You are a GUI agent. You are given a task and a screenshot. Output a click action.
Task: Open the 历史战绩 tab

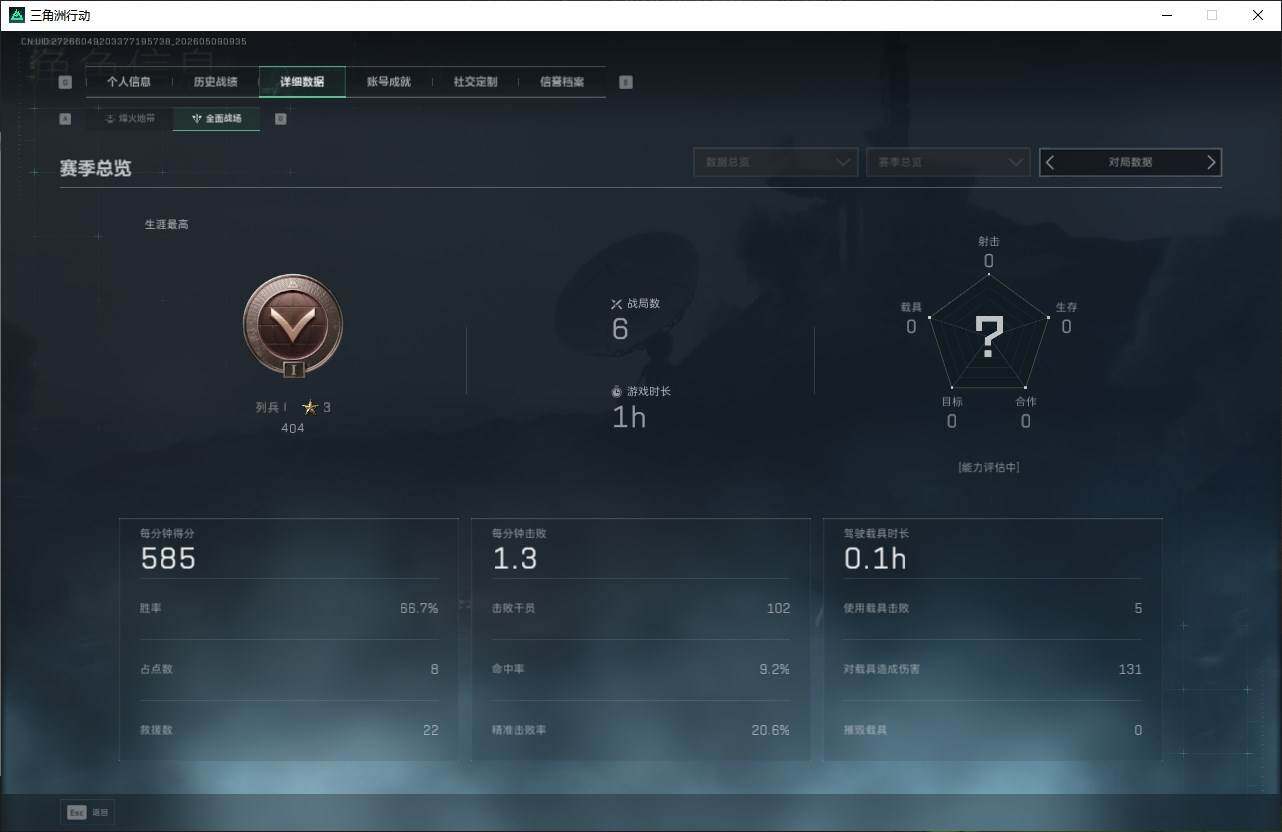216,82
